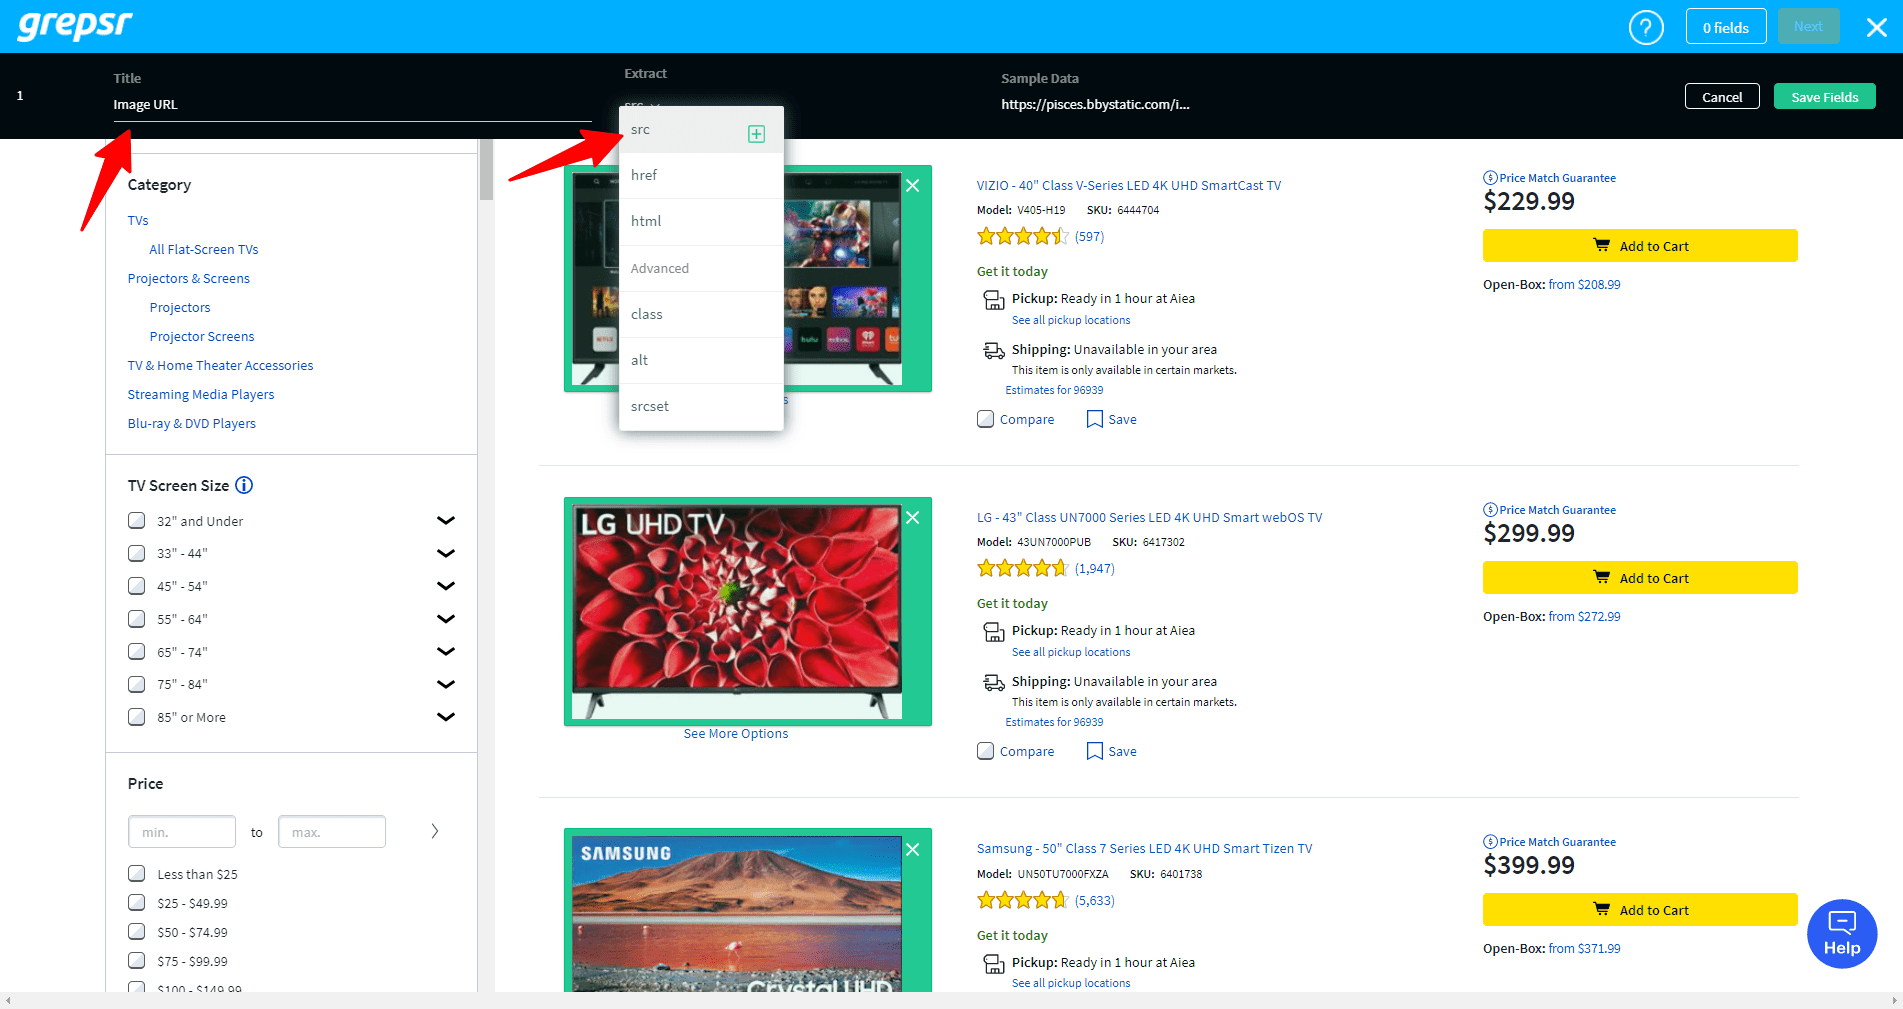
Task: Open the TV Screen Size info icon
Action: click(x=244, y=485)
